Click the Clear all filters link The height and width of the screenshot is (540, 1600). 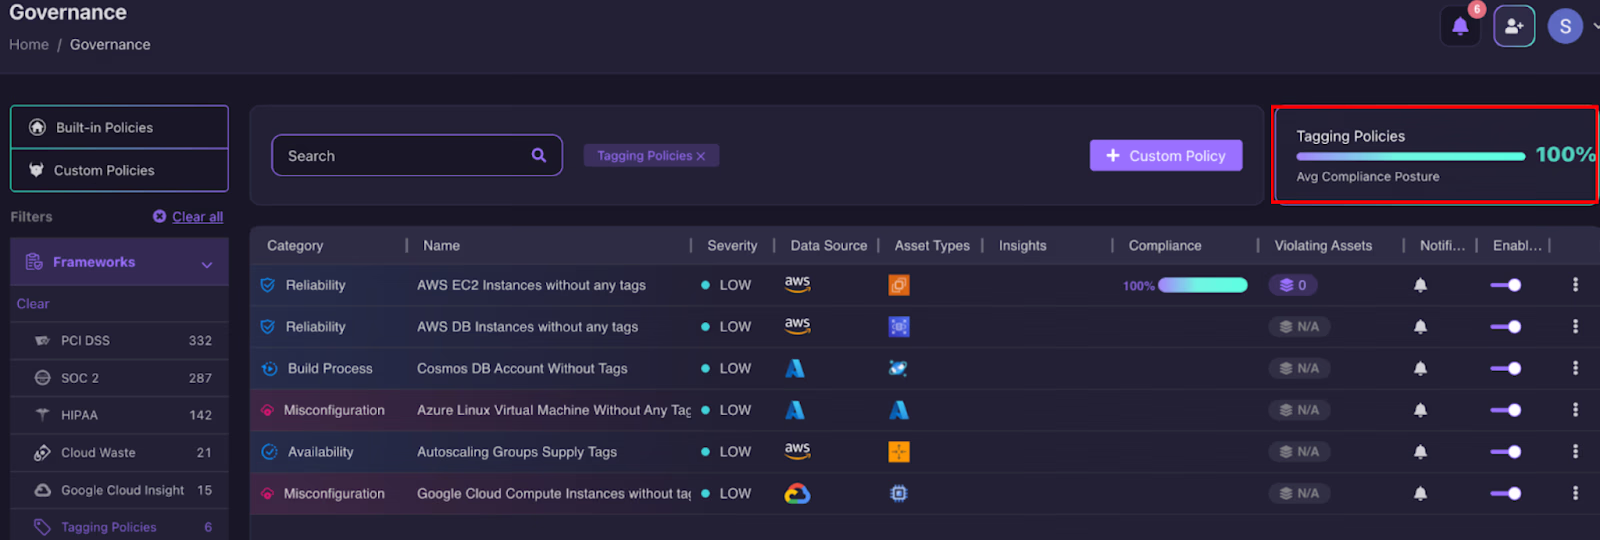(197, 216)
